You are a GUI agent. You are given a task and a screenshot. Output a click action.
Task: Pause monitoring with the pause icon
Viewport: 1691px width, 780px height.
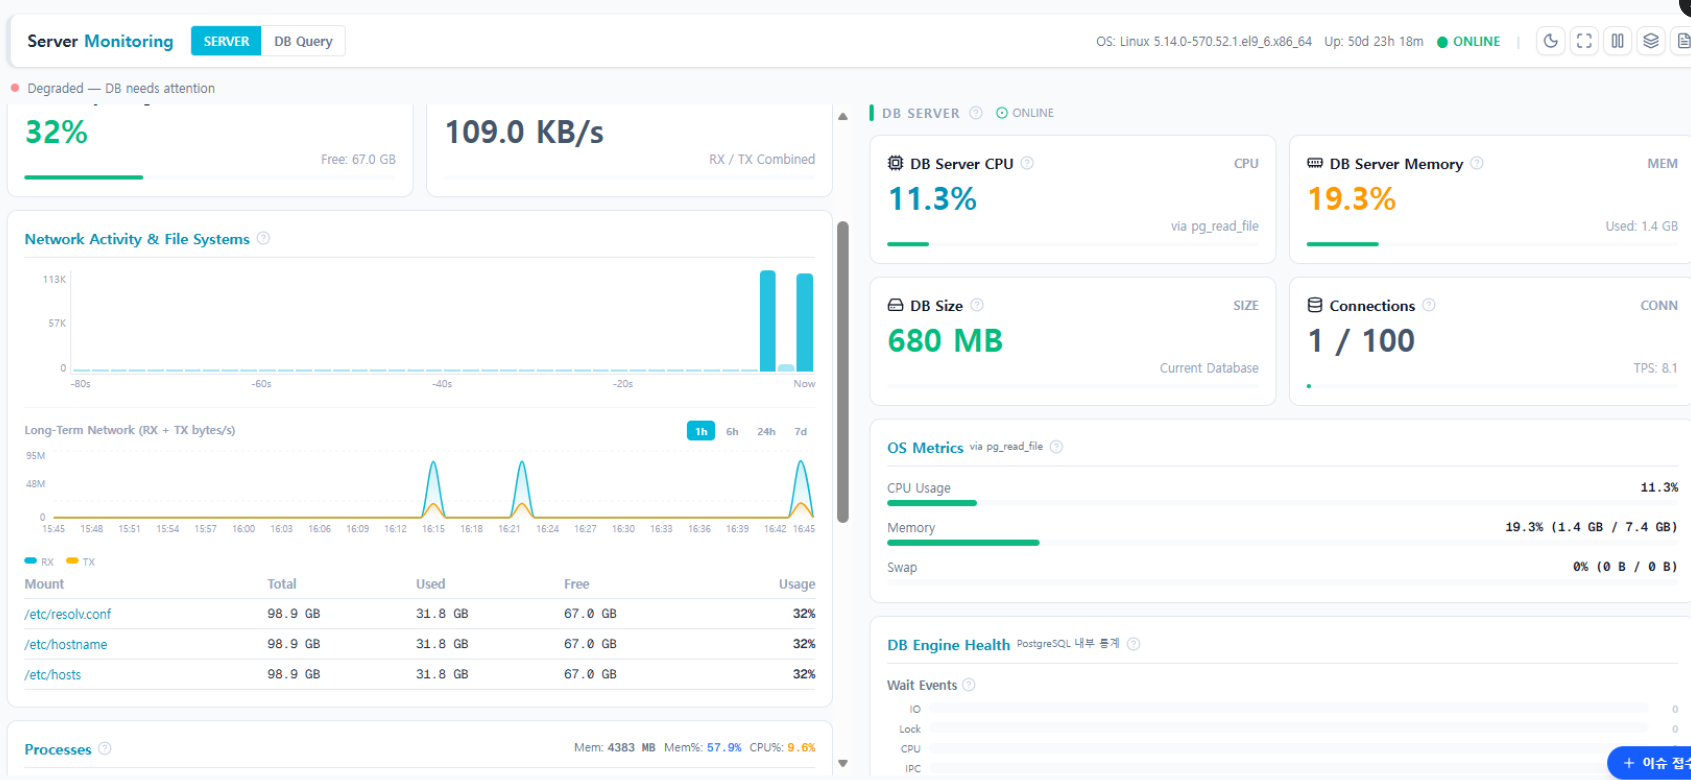click(1617, 41)
